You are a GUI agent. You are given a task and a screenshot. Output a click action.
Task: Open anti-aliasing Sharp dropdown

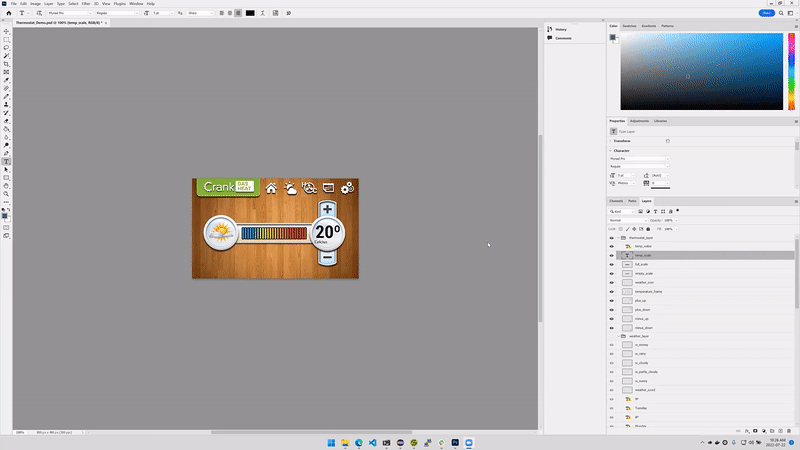click(x=200, y=13)
